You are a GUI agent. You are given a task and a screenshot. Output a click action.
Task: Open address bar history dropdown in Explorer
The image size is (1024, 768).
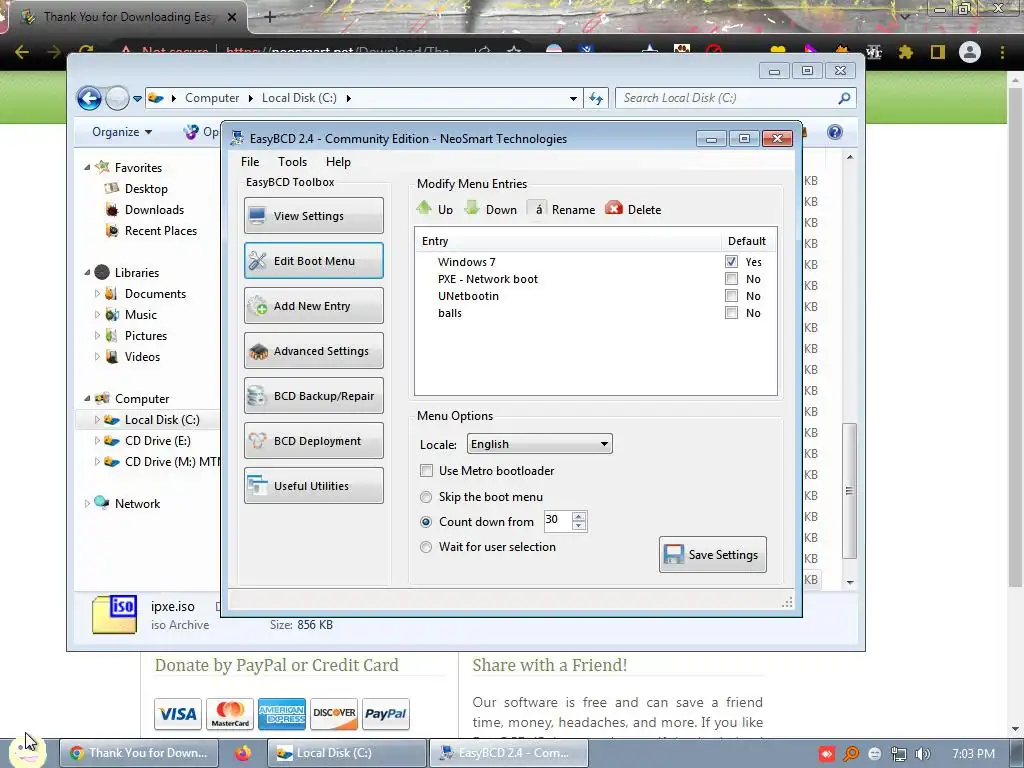[573, 99]
